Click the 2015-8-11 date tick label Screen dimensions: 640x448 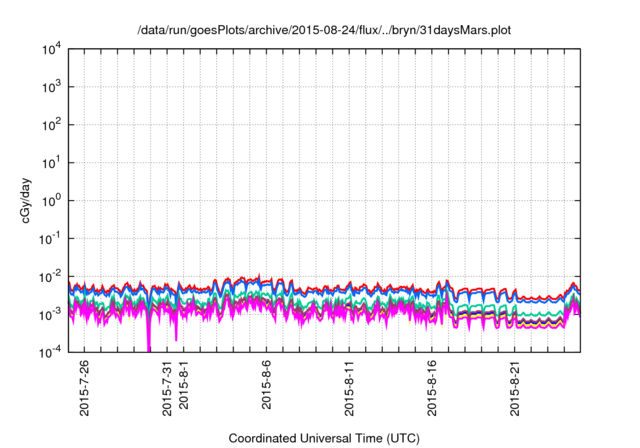point(349,388)
